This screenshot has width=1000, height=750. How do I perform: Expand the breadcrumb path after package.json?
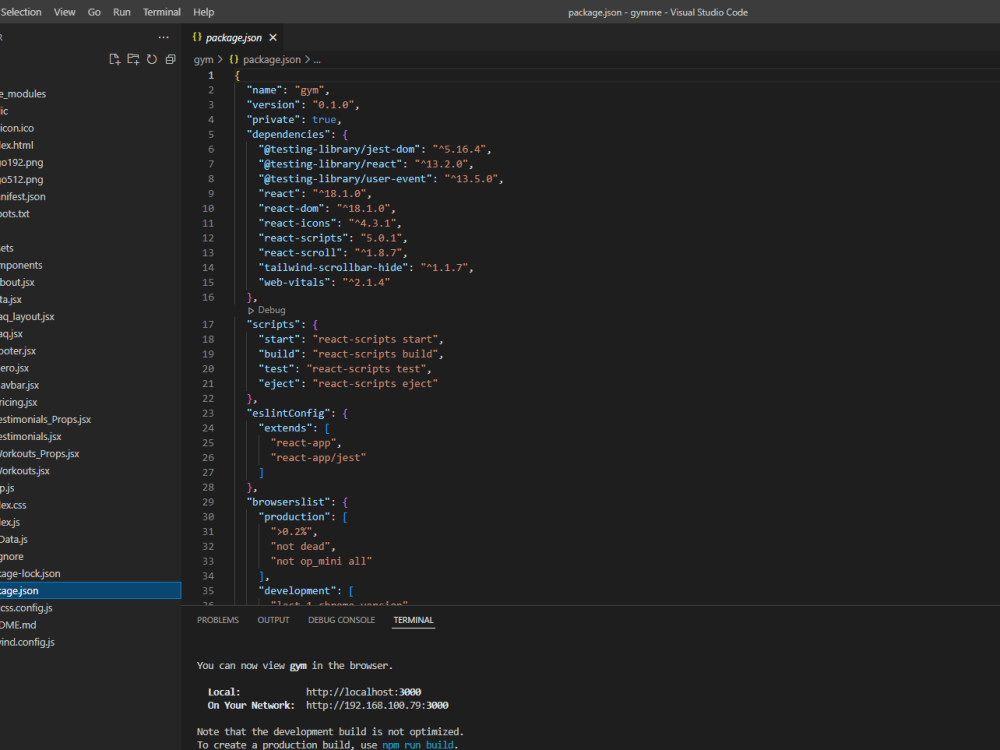click(x=315, y=59)
